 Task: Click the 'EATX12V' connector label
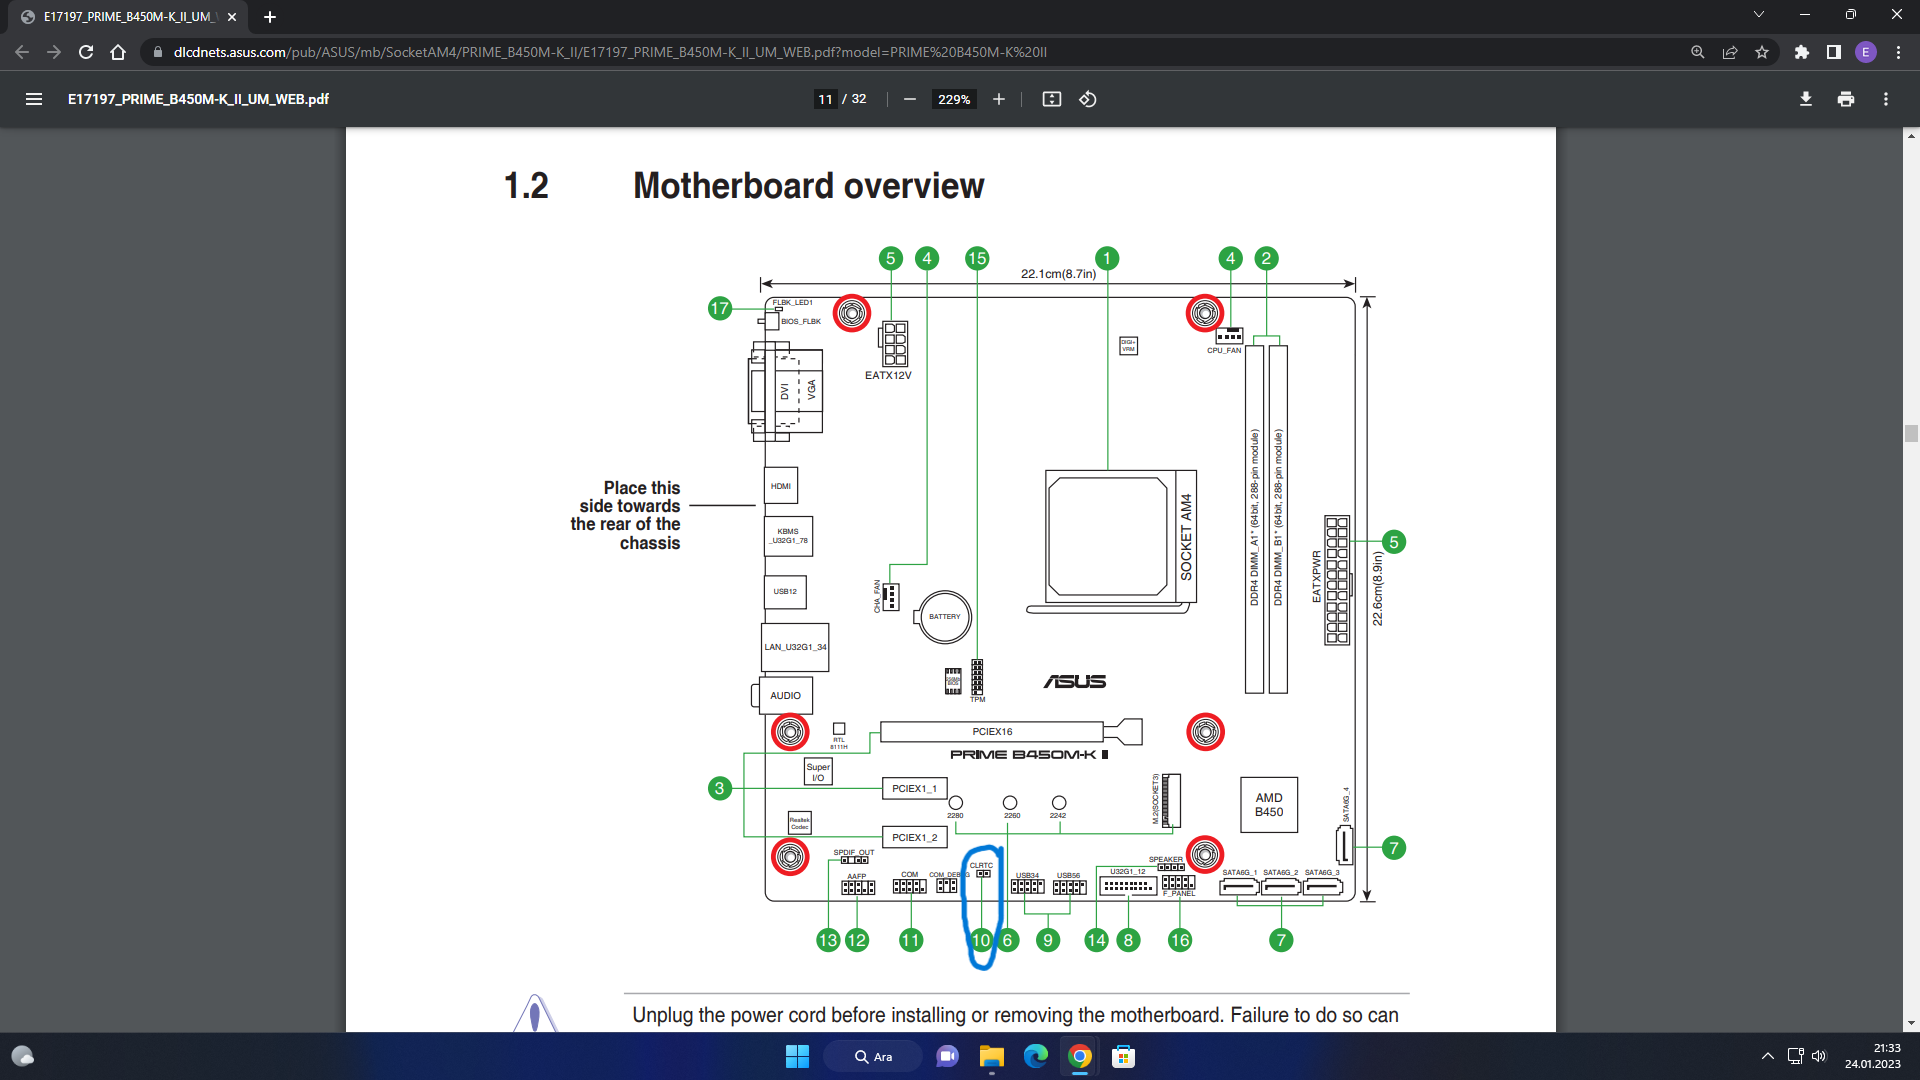coord(888,376)
